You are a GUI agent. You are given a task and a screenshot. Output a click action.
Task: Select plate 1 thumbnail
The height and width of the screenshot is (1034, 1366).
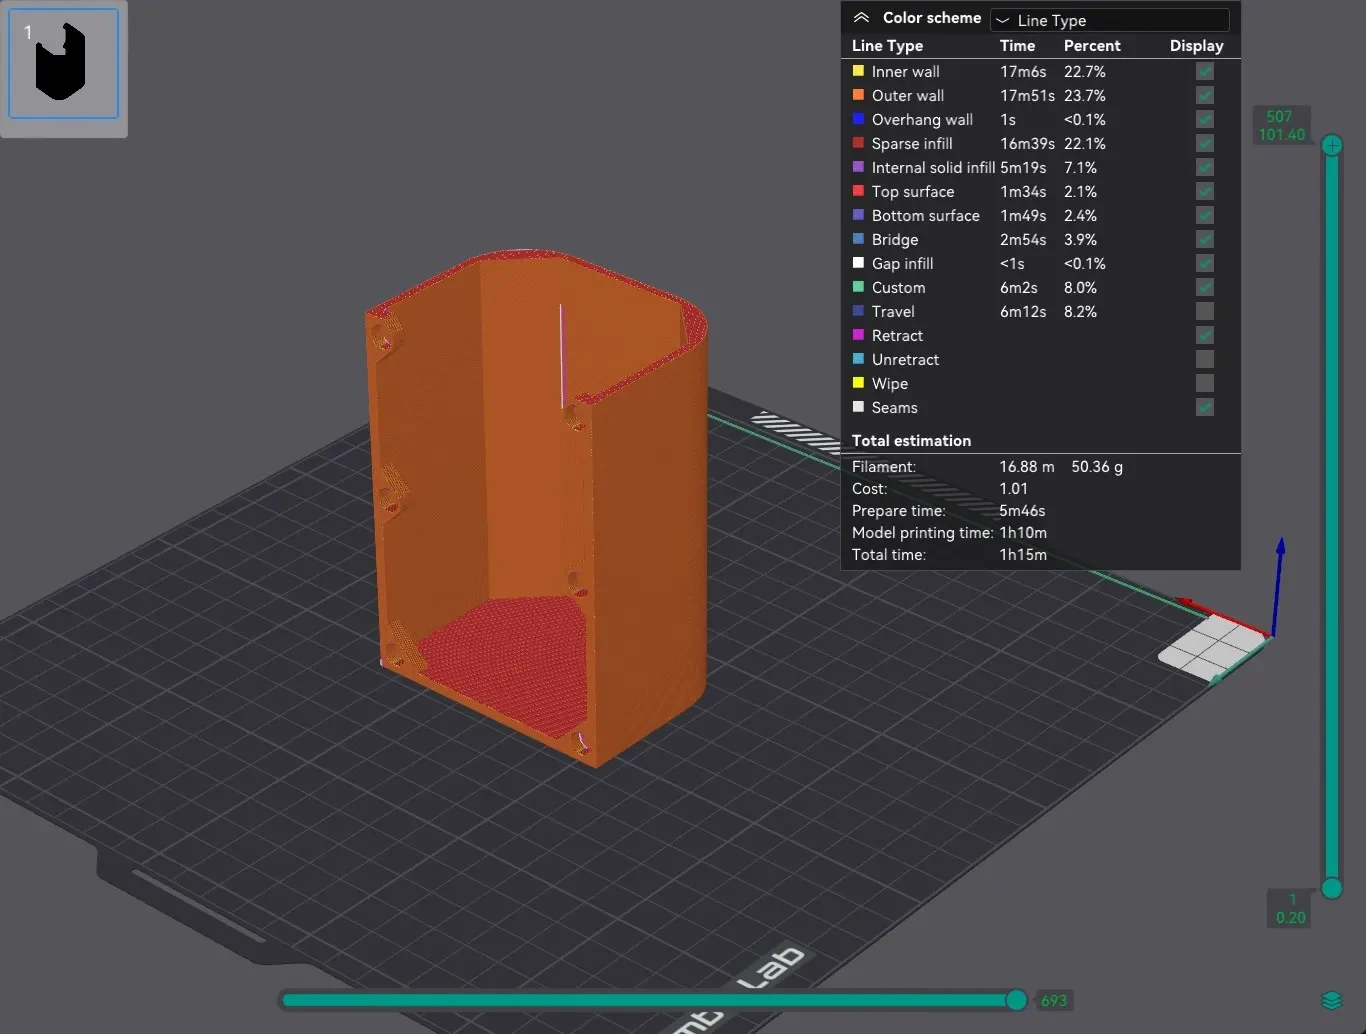click(x=64, y=63)
